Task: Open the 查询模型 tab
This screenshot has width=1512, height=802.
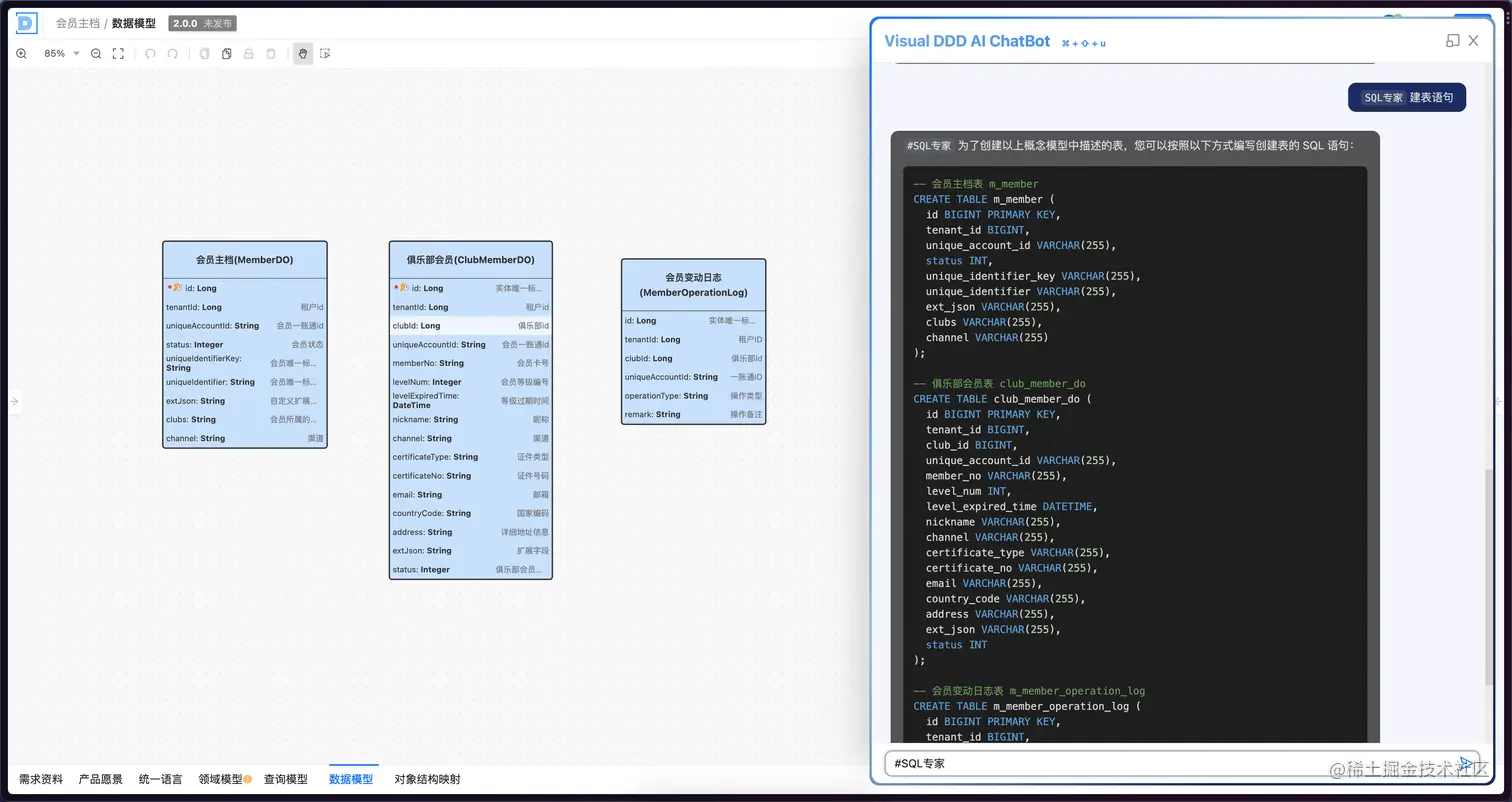Action: pos(286,779)
